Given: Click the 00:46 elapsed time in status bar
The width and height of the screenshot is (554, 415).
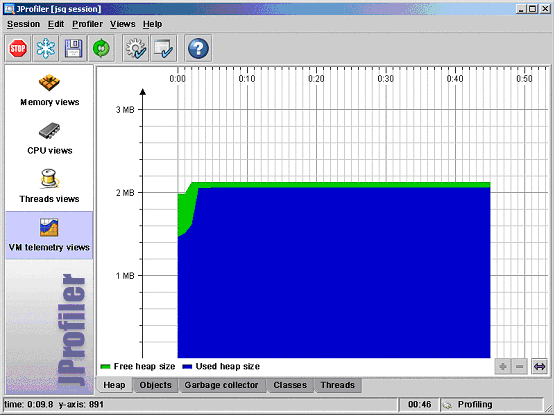Looking at the screenshot, I should 419,404.
